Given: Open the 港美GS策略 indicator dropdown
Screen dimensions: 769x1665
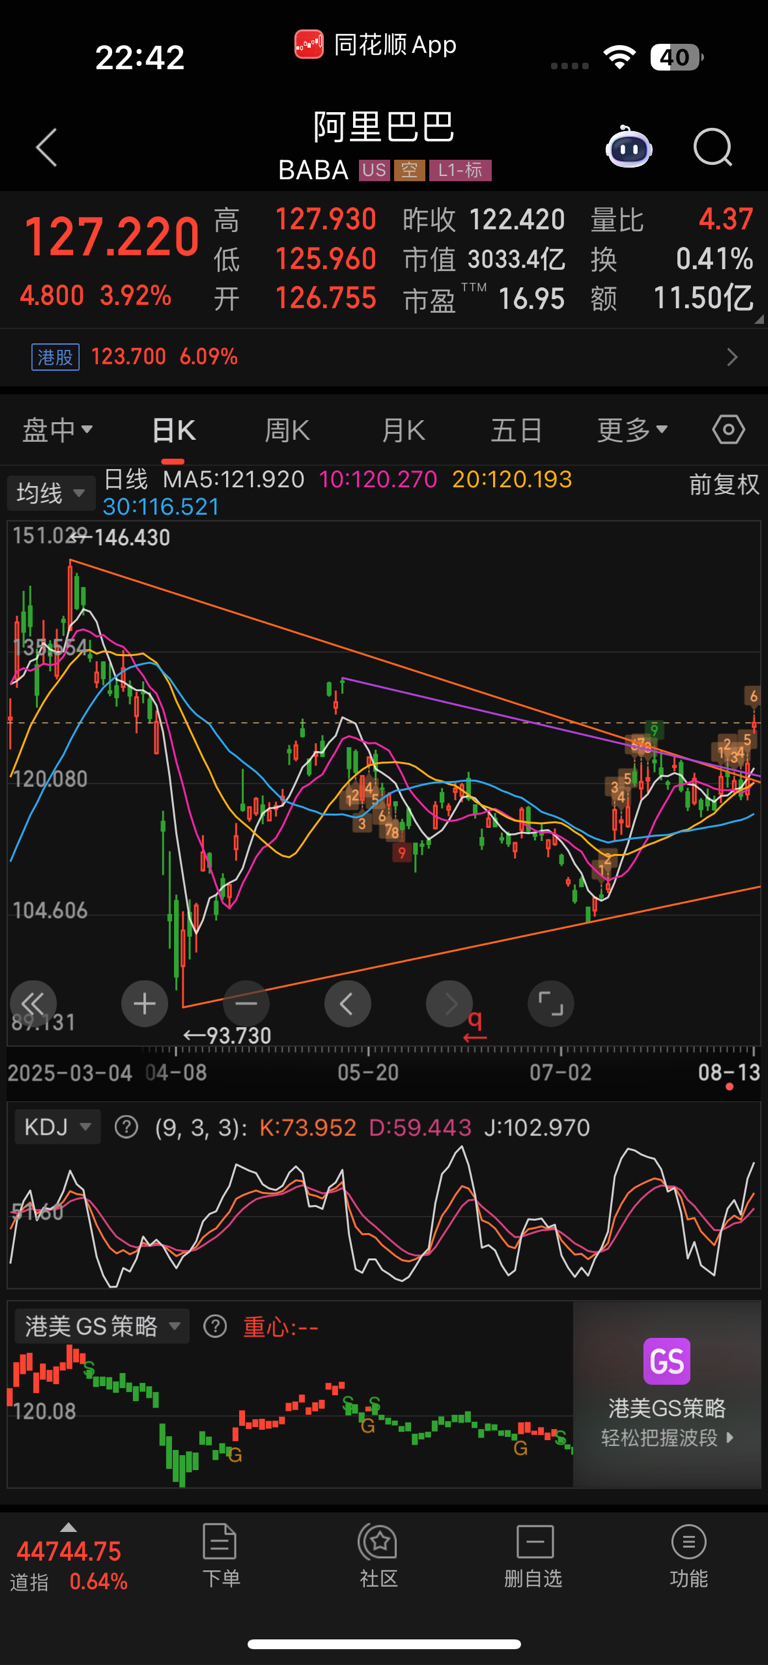Looking at the screenshot, I should (102, 1326).
